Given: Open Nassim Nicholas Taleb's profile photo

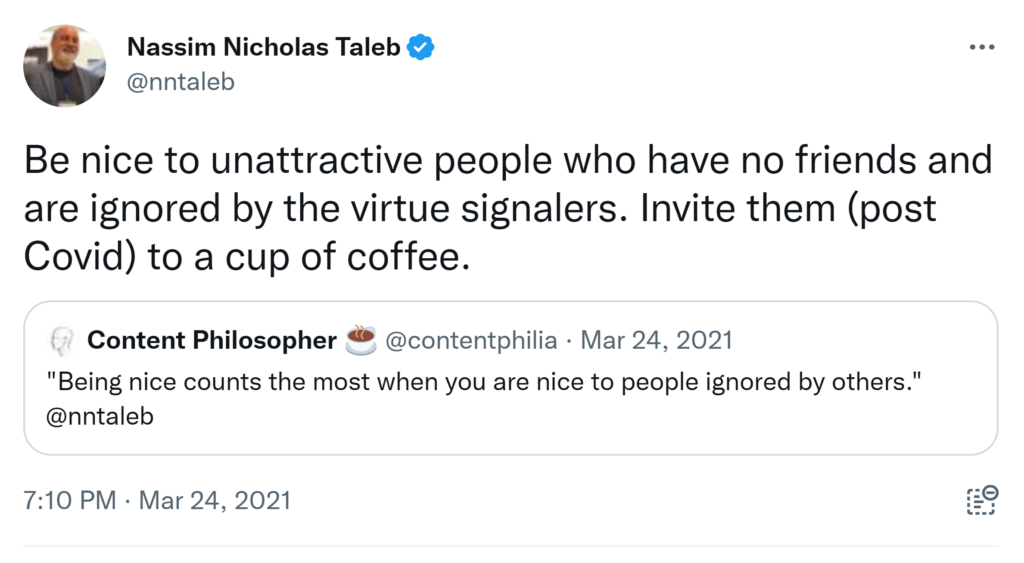Looking at the screenshot, I should click(x=64, y=66).
